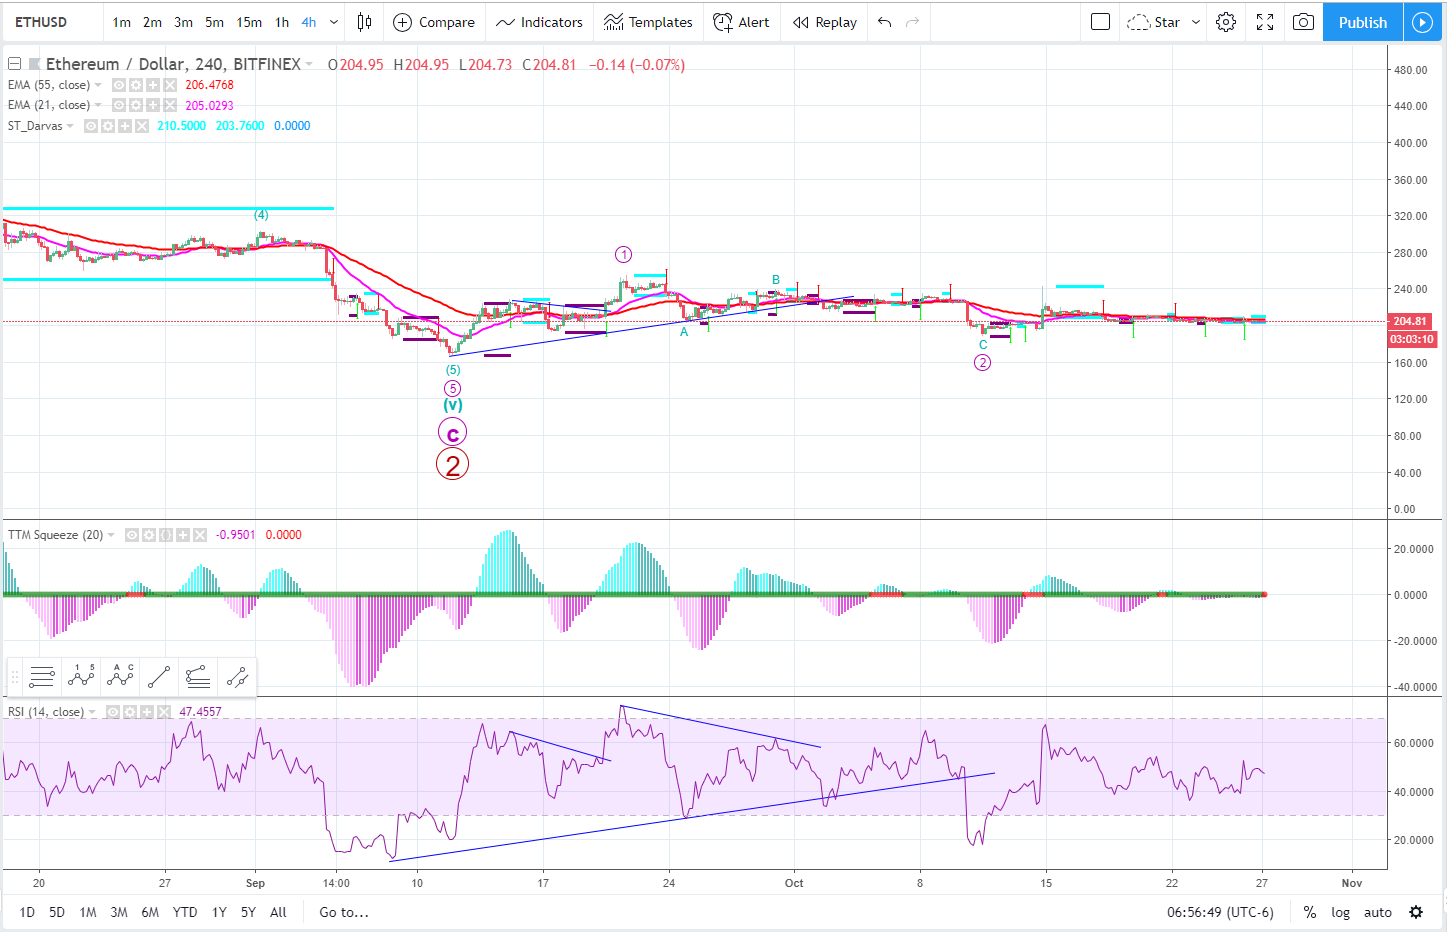The width and height of the screenshot is (1447, 932).
Task: Click the Compare symbol button
Action: click(x=434, y=22)
